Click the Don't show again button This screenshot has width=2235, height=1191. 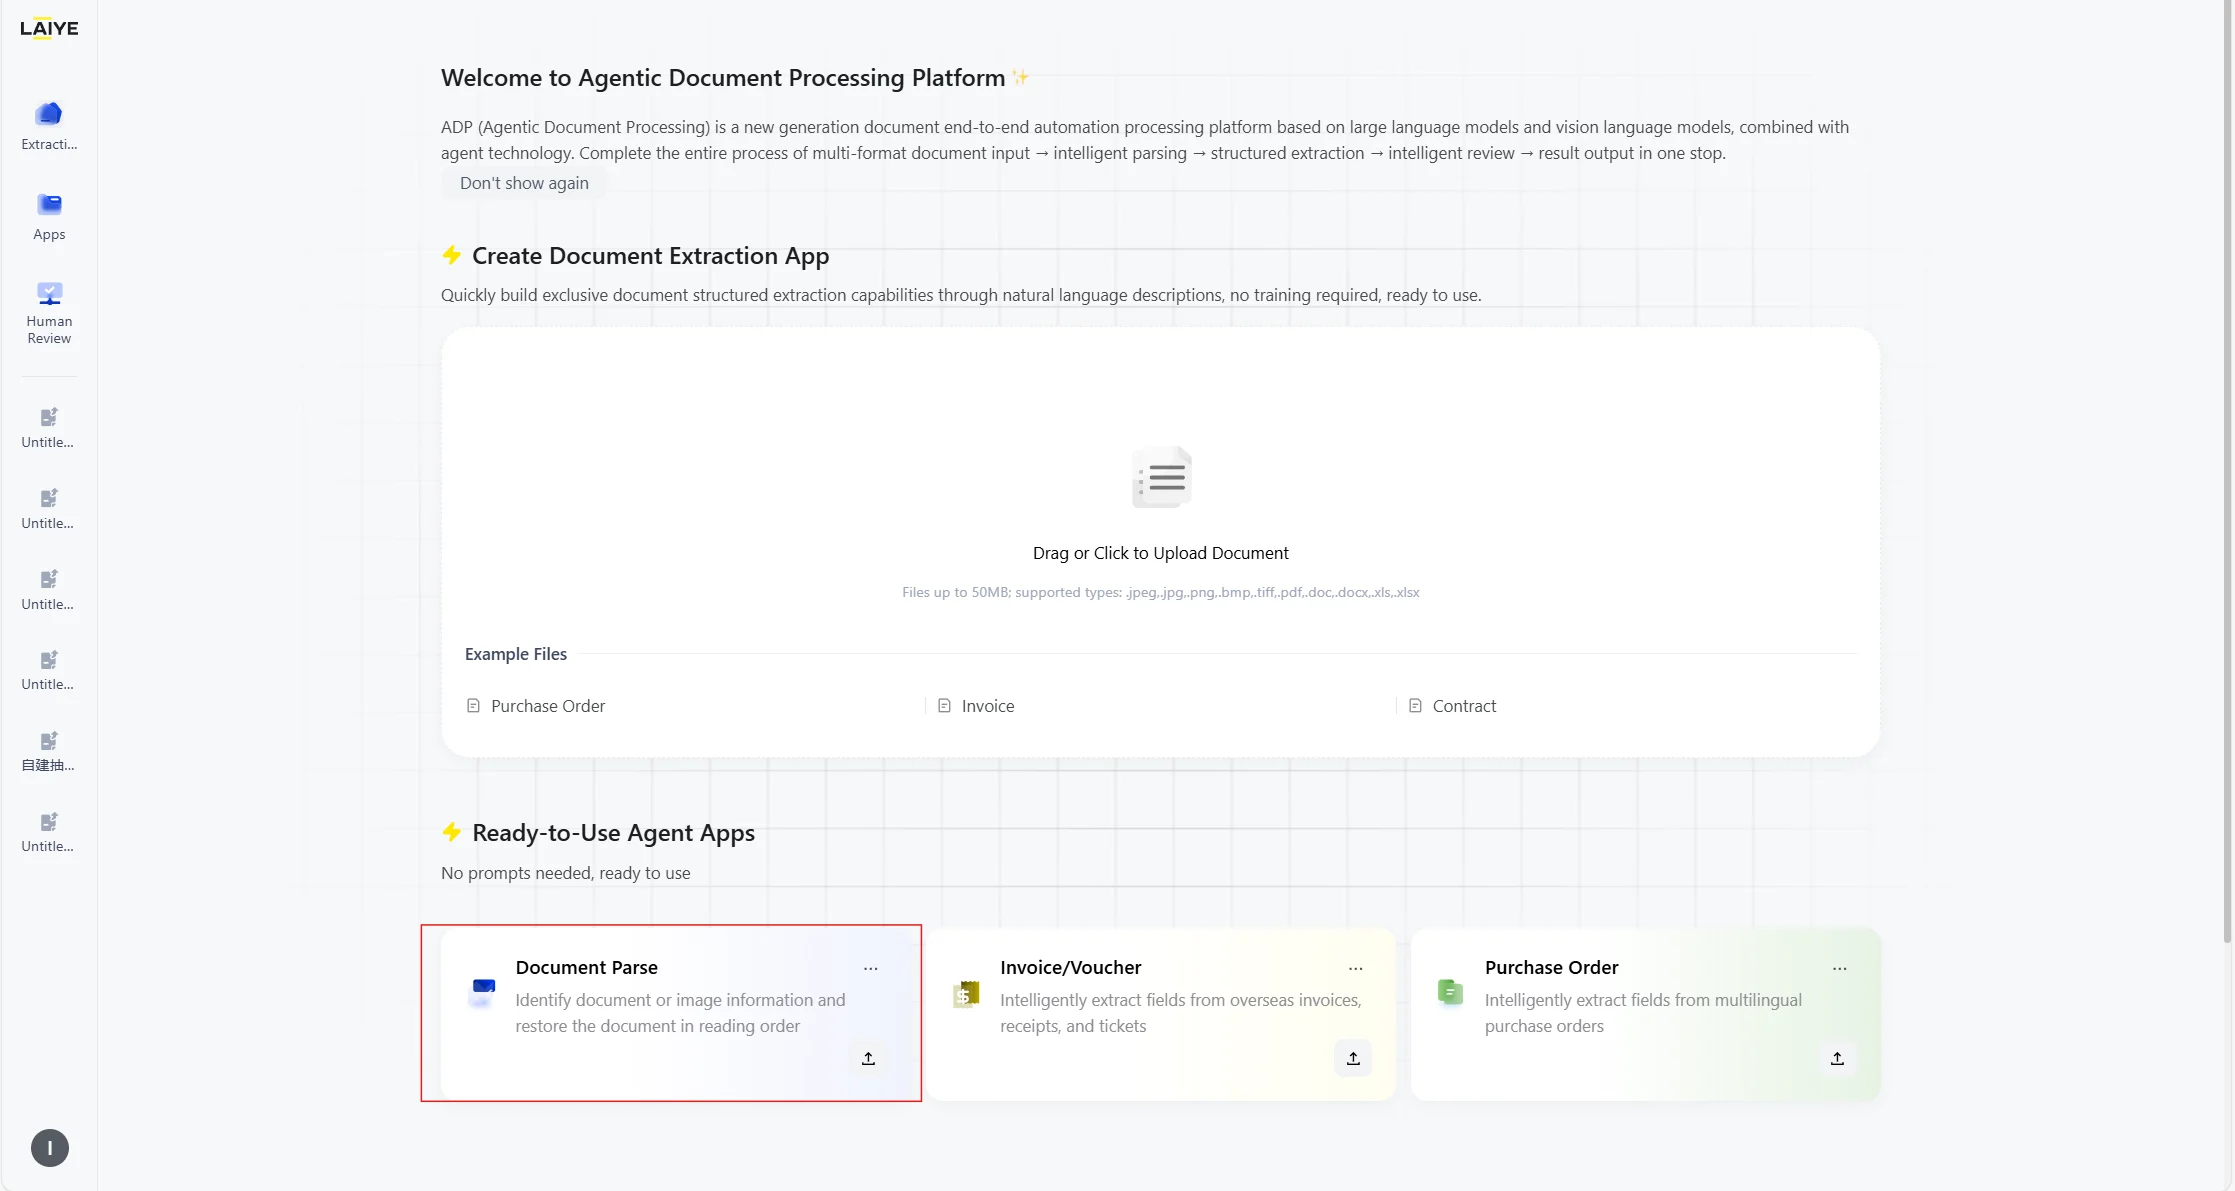point(524,183)
